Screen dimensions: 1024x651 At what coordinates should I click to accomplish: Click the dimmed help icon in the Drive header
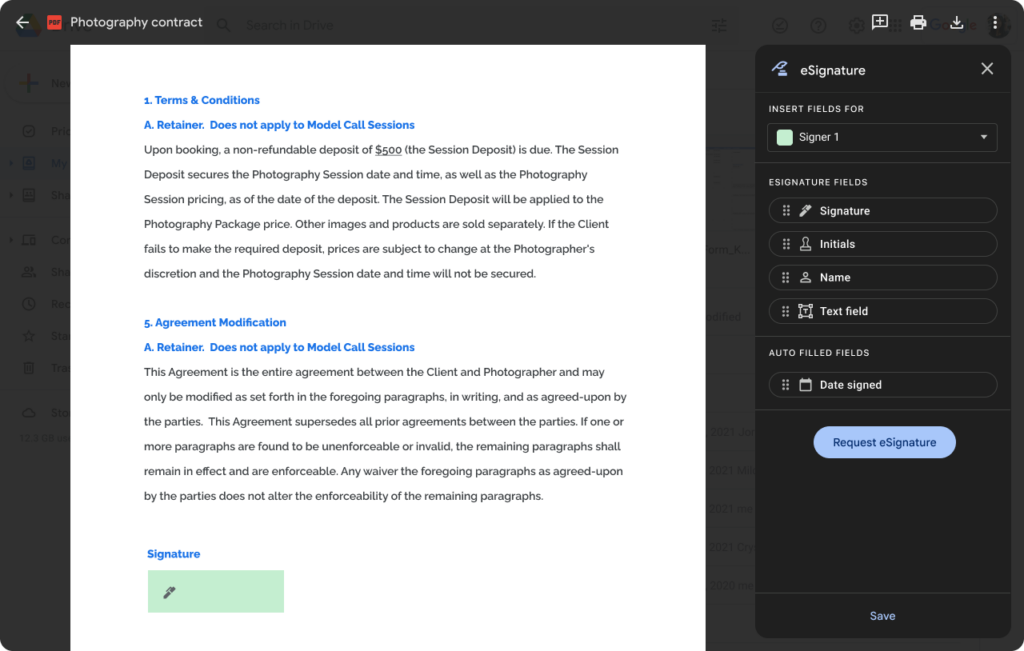[x=818, y=25]
